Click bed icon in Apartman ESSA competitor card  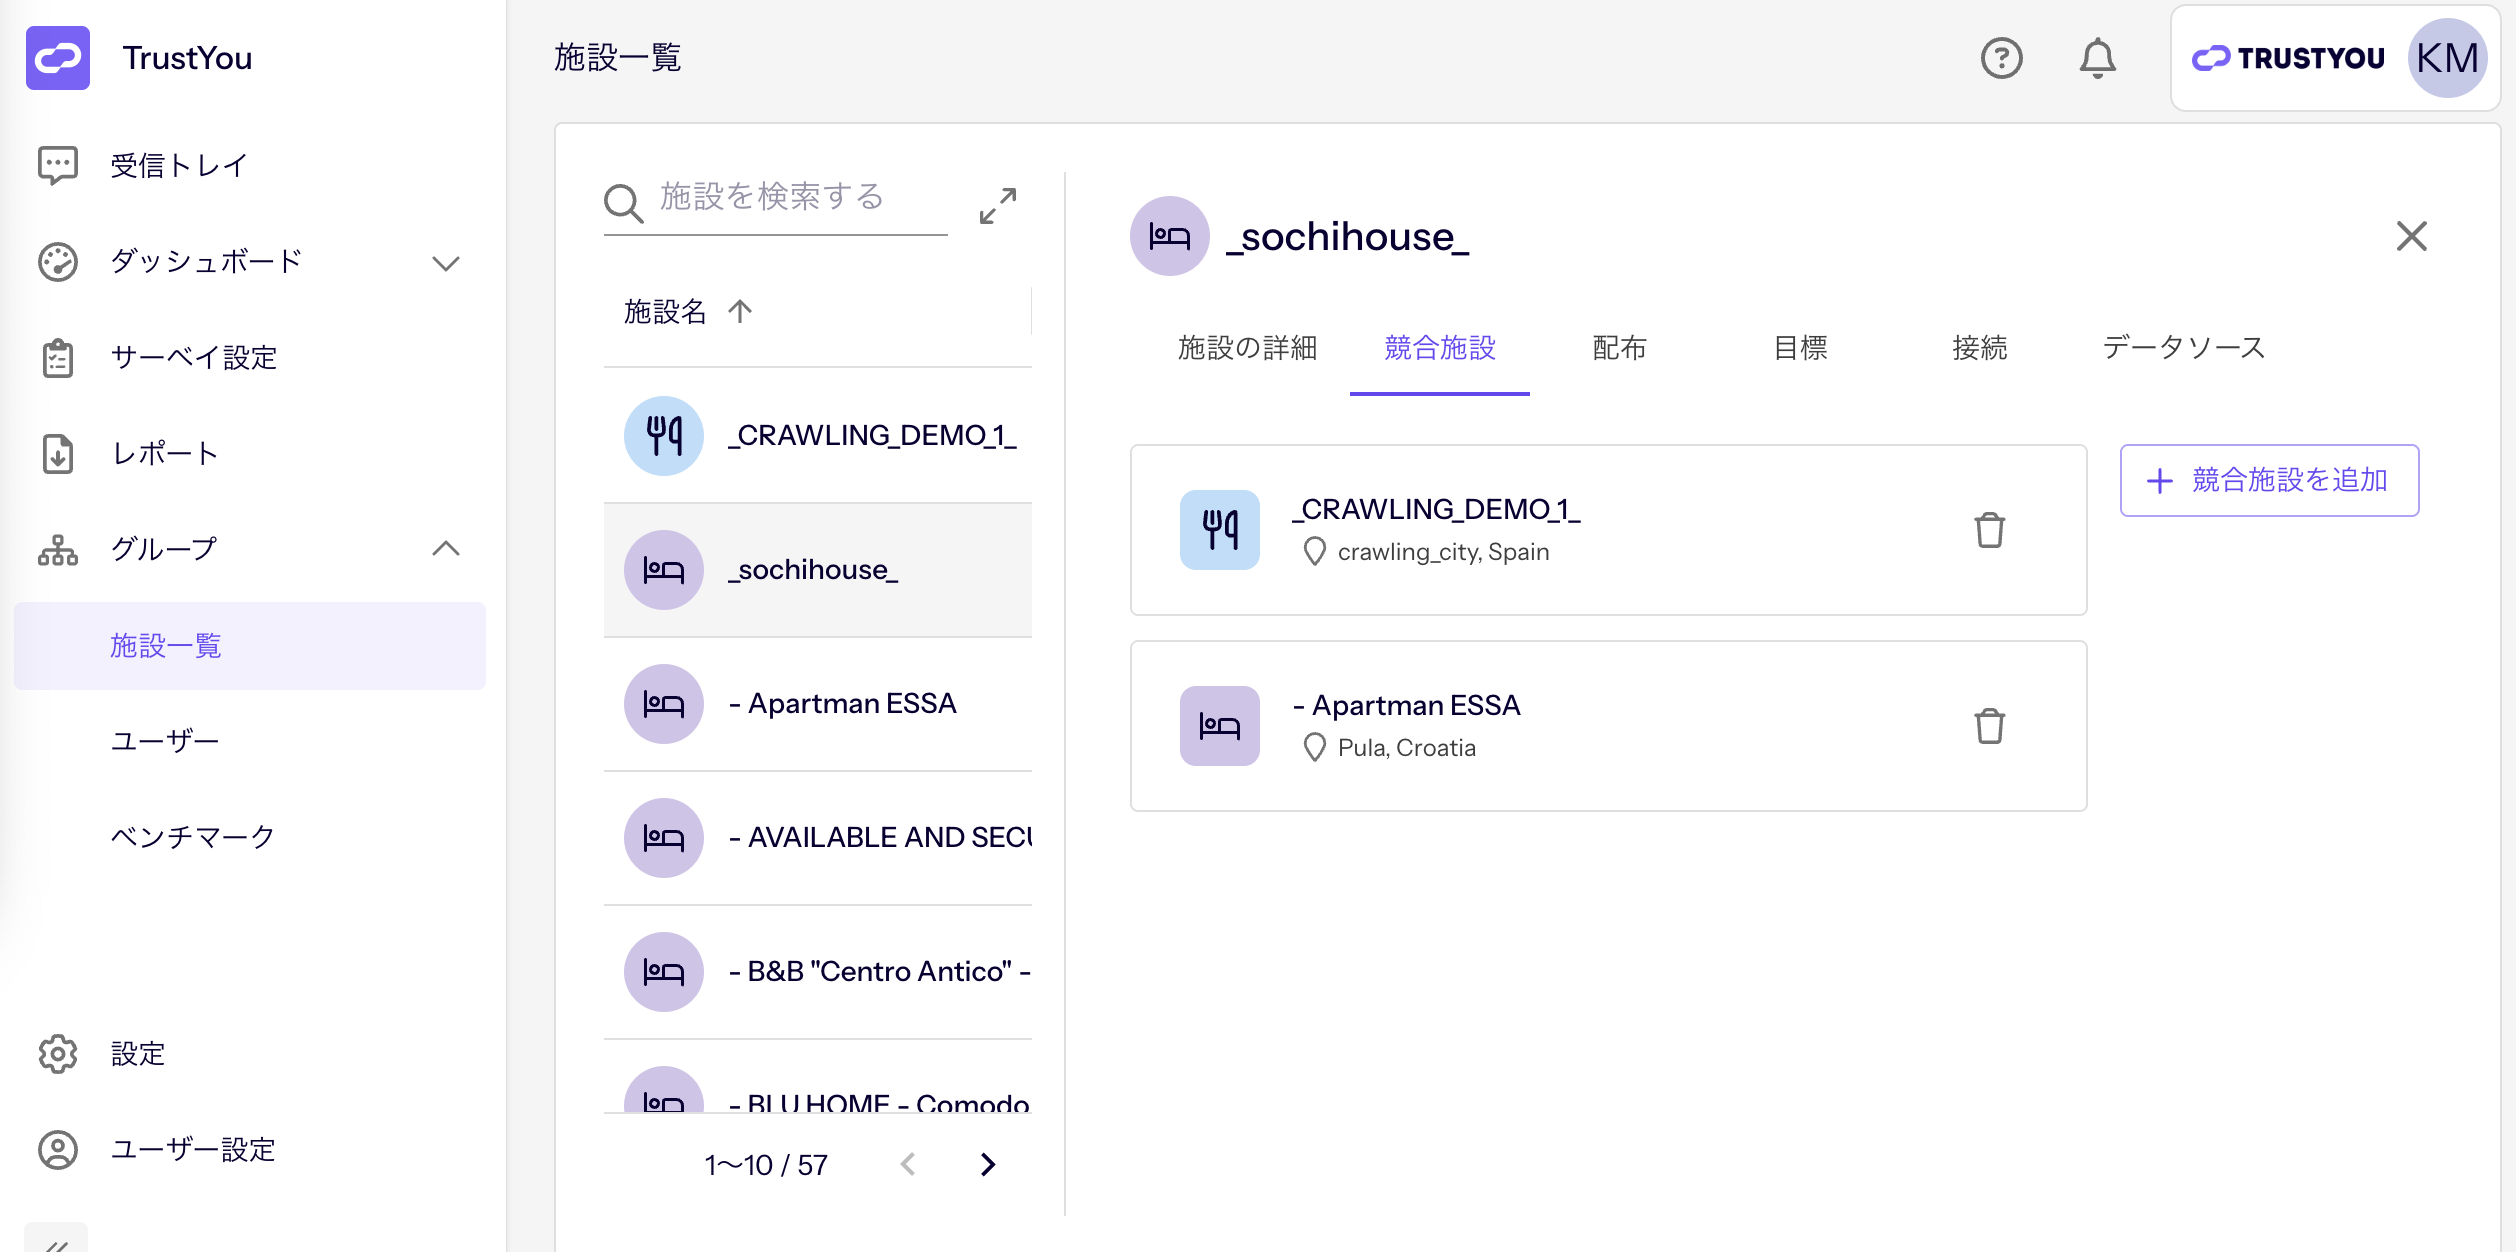1220,726
